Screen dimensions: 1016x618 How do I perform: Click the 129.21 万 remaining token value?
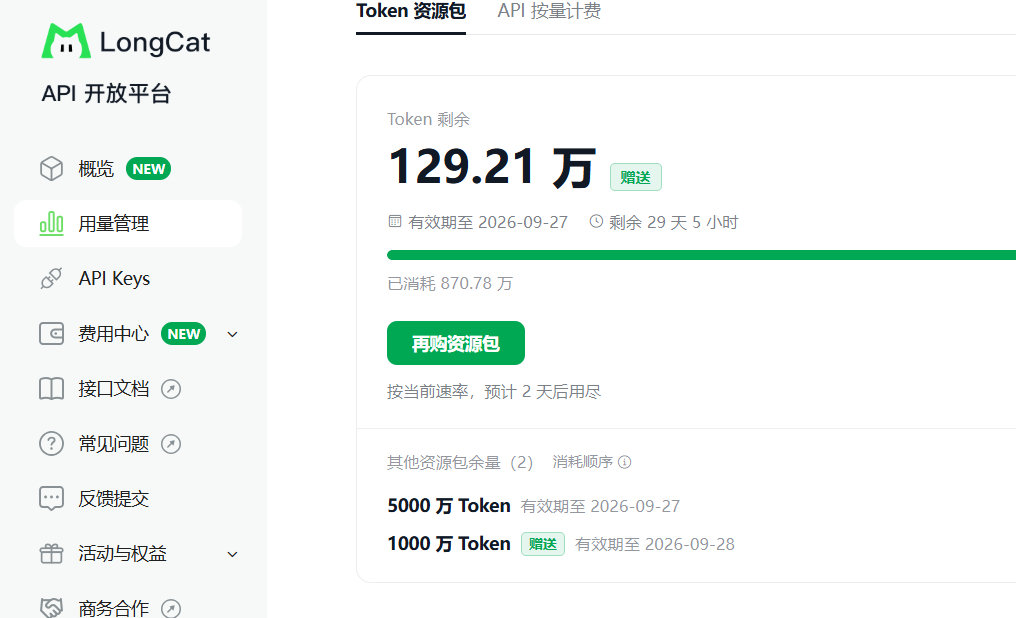pyautogui.click(x=492, y=167)
